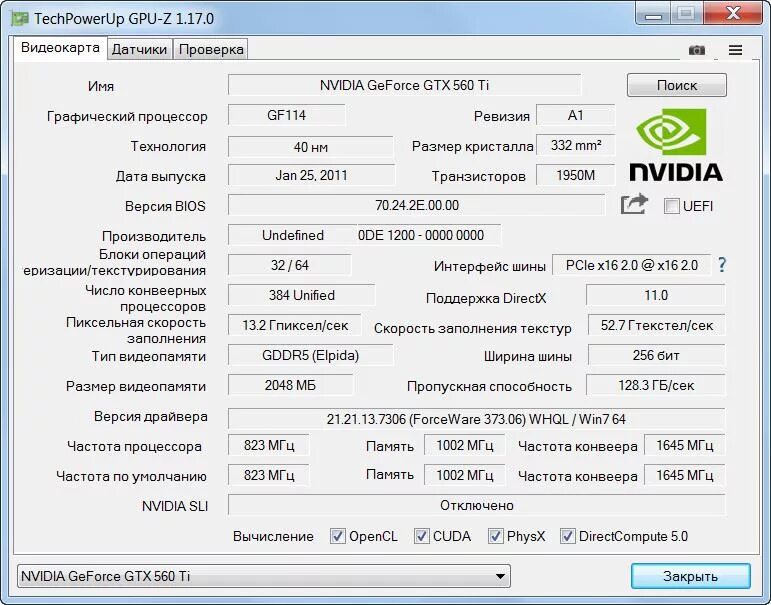Click the 32 / 64 ROPs/TMUs value
The height and width of the screenshot is (605, 771).
click(x=290, y=265)
